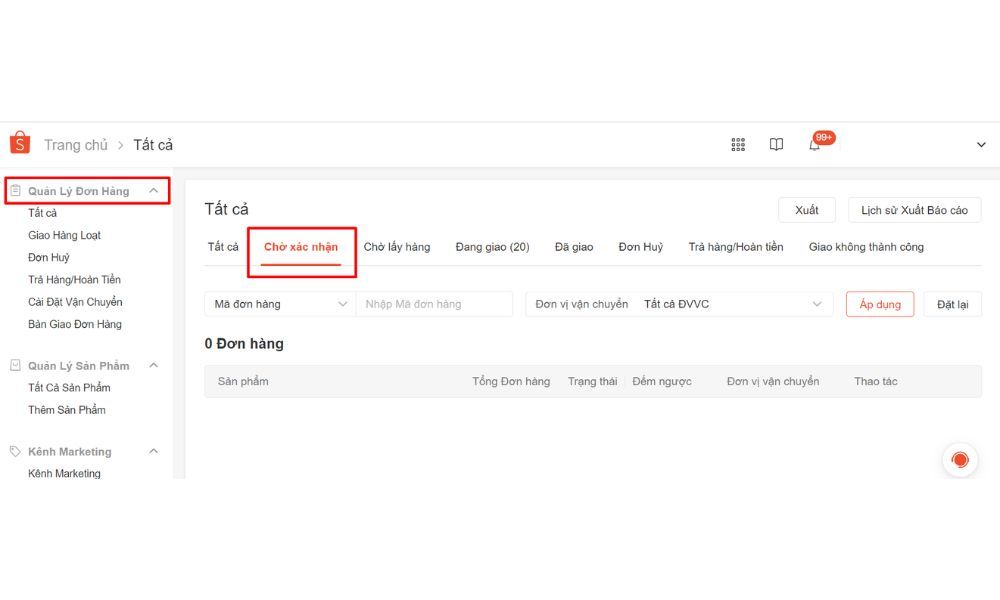Image resolution: width=1000 pixels, height=600 pixels.
Task: Collapse the Quản Lý Sản Phẩm section
Action: [x=154, y=365]
